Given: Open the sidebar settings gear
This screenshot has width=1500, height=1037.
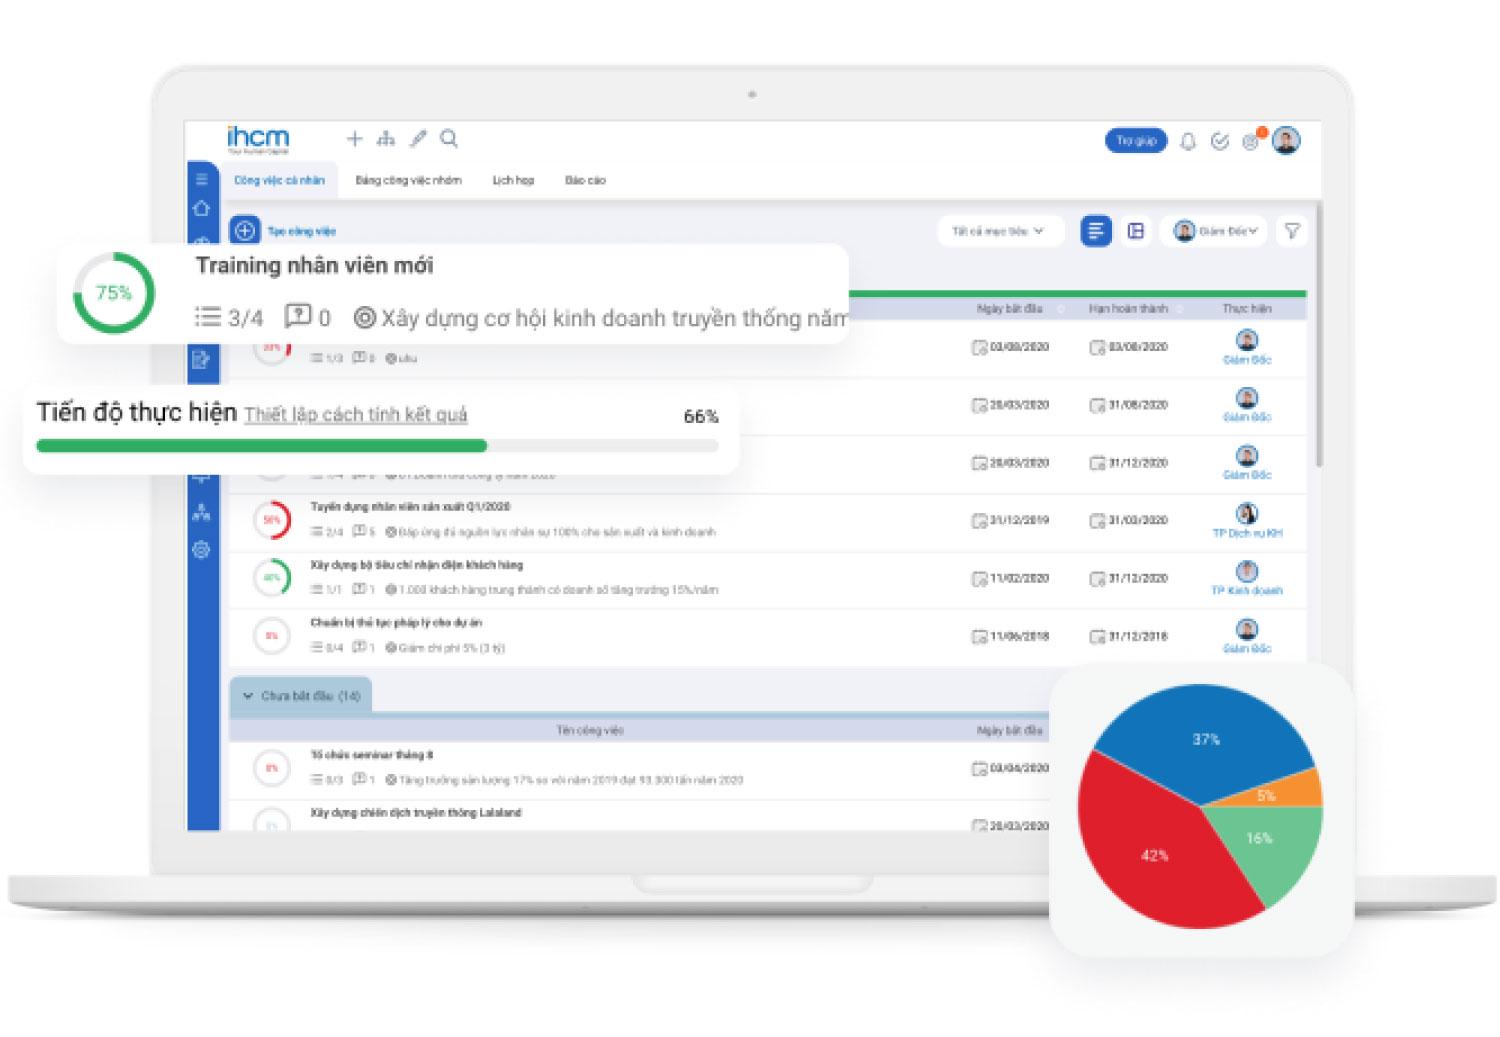Looking at the screenshot, I should [202, 550].
